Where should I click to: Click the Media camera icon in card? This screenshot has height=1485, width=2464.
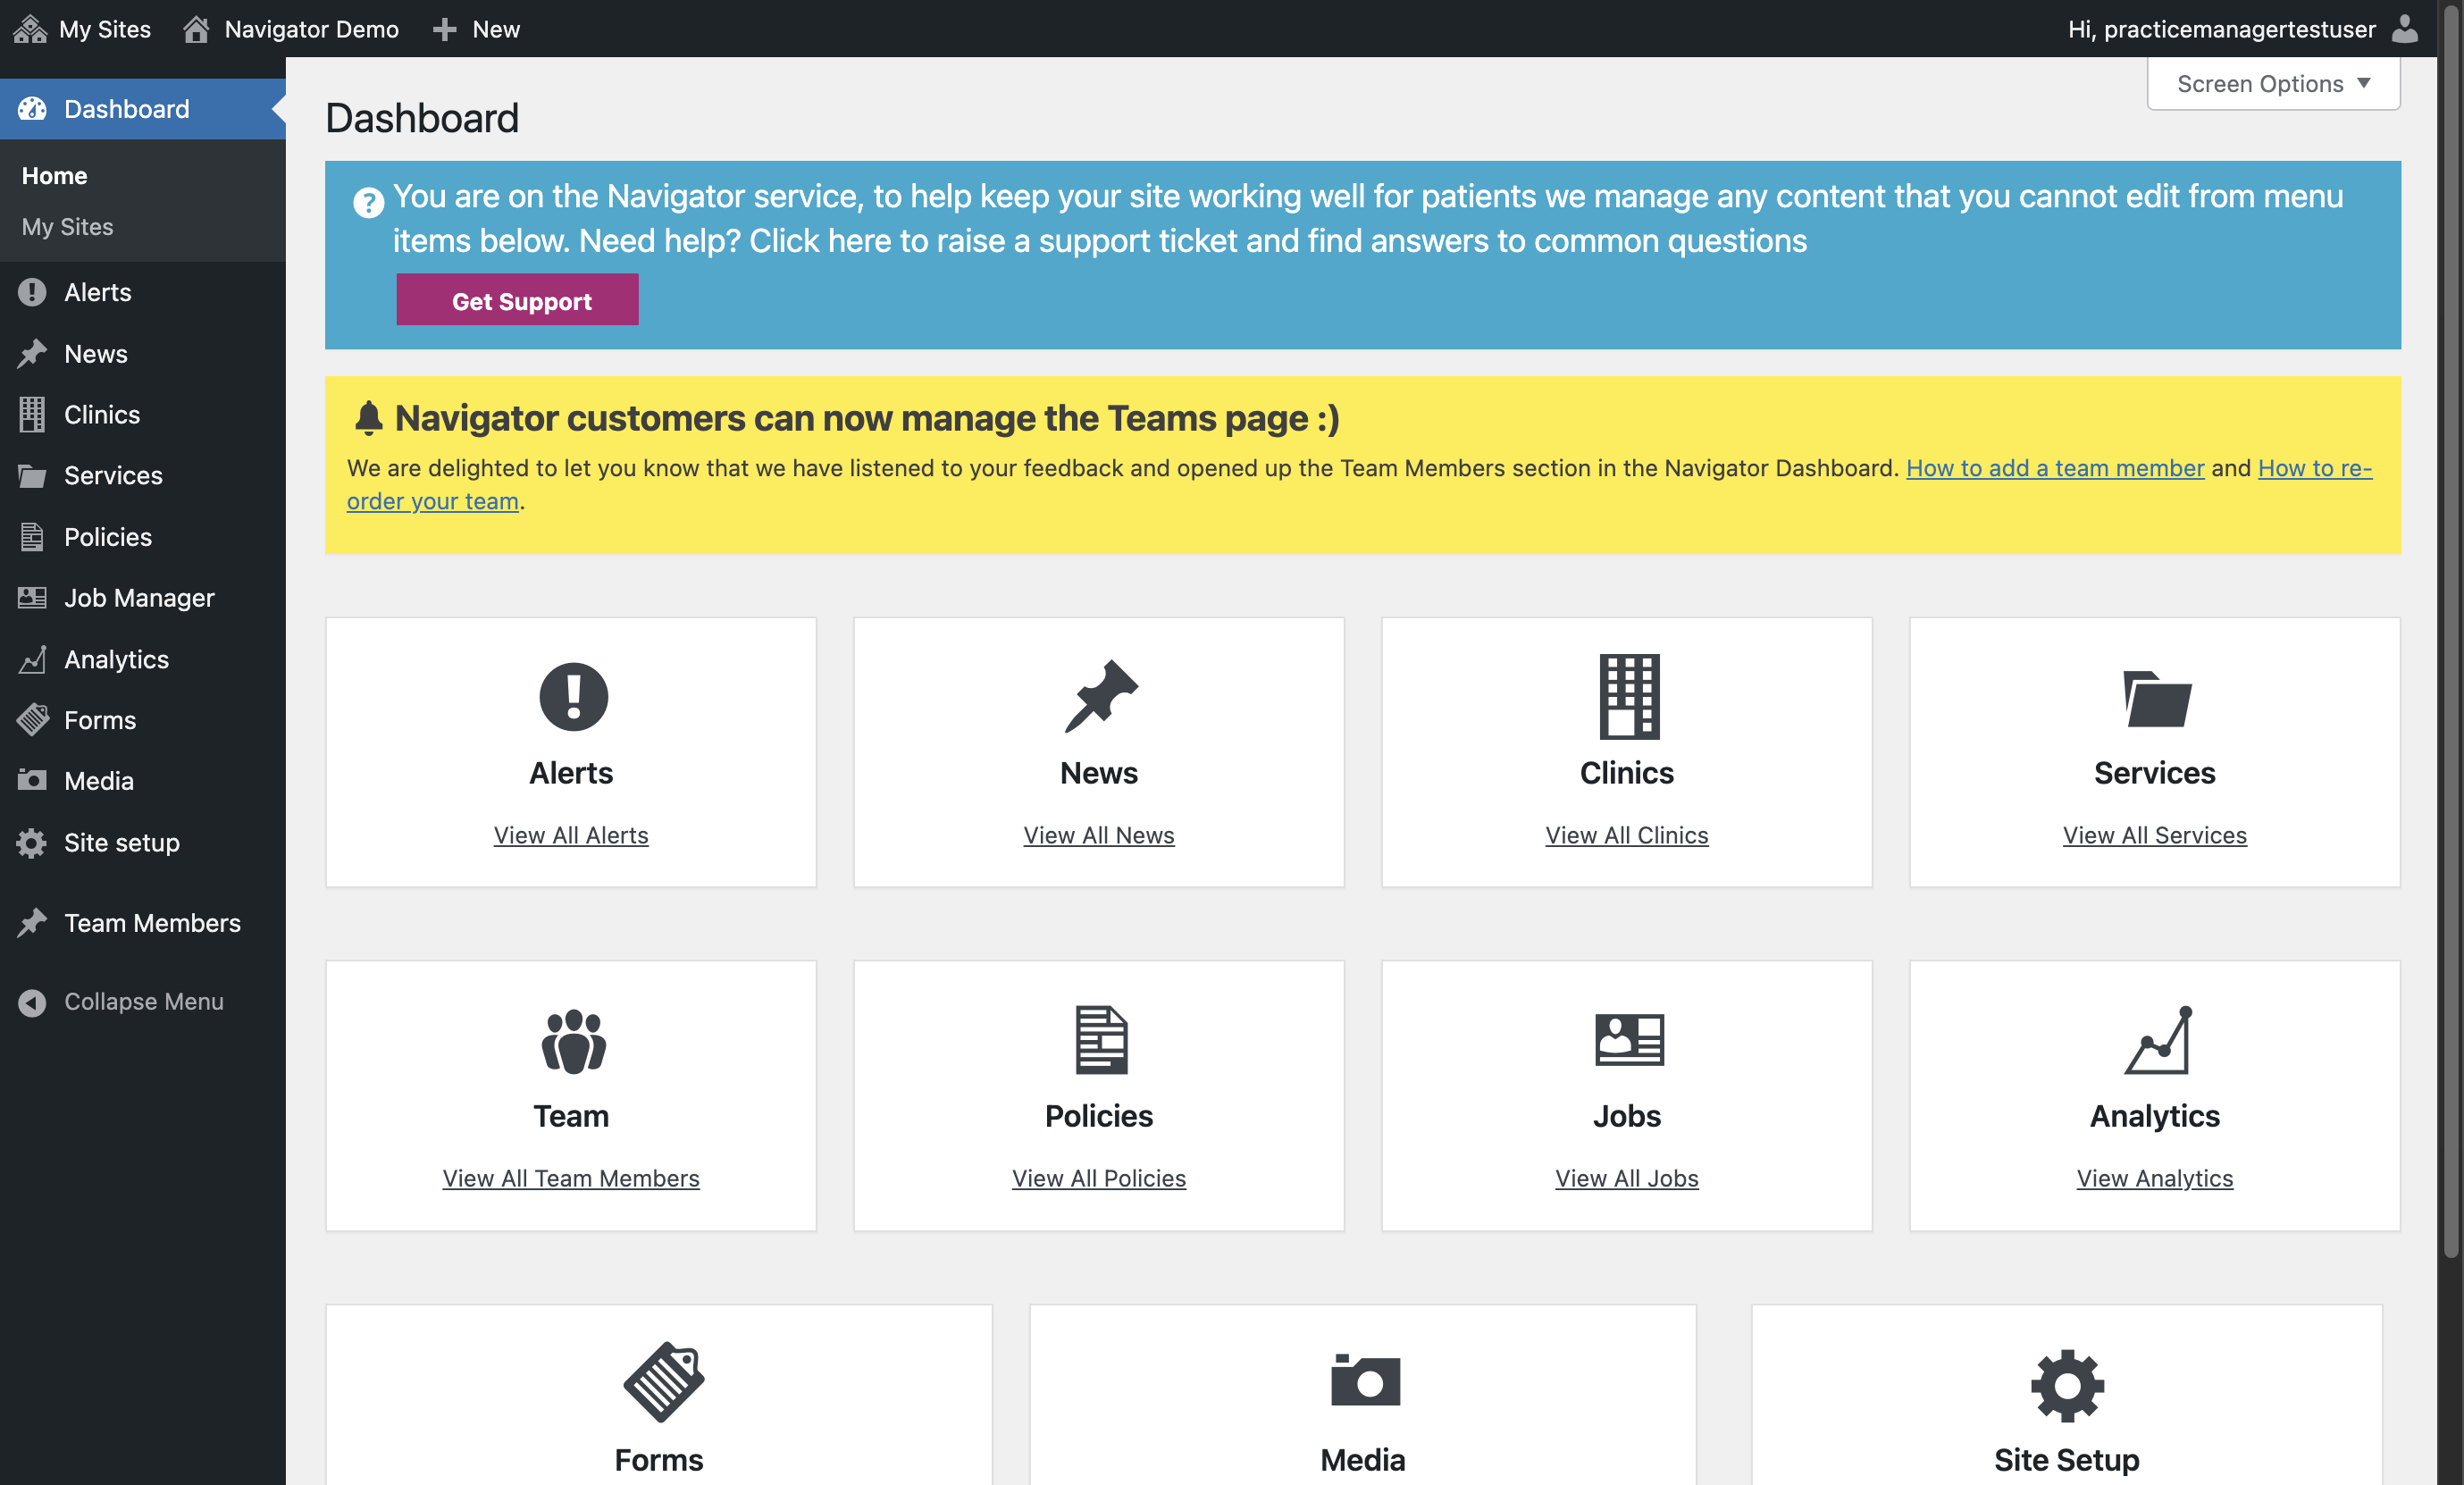click(x=1364, y=1380)
